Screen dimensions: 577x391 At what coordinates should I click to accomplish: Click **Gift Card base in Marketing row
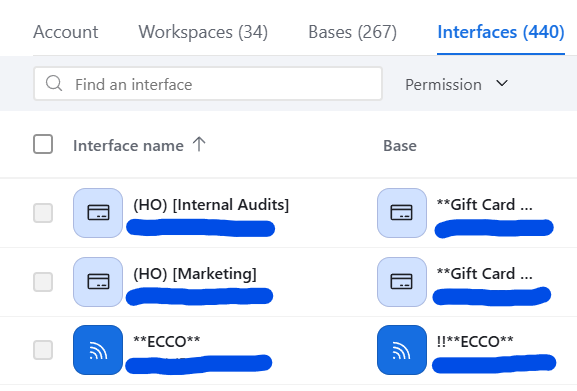point(485,274)
